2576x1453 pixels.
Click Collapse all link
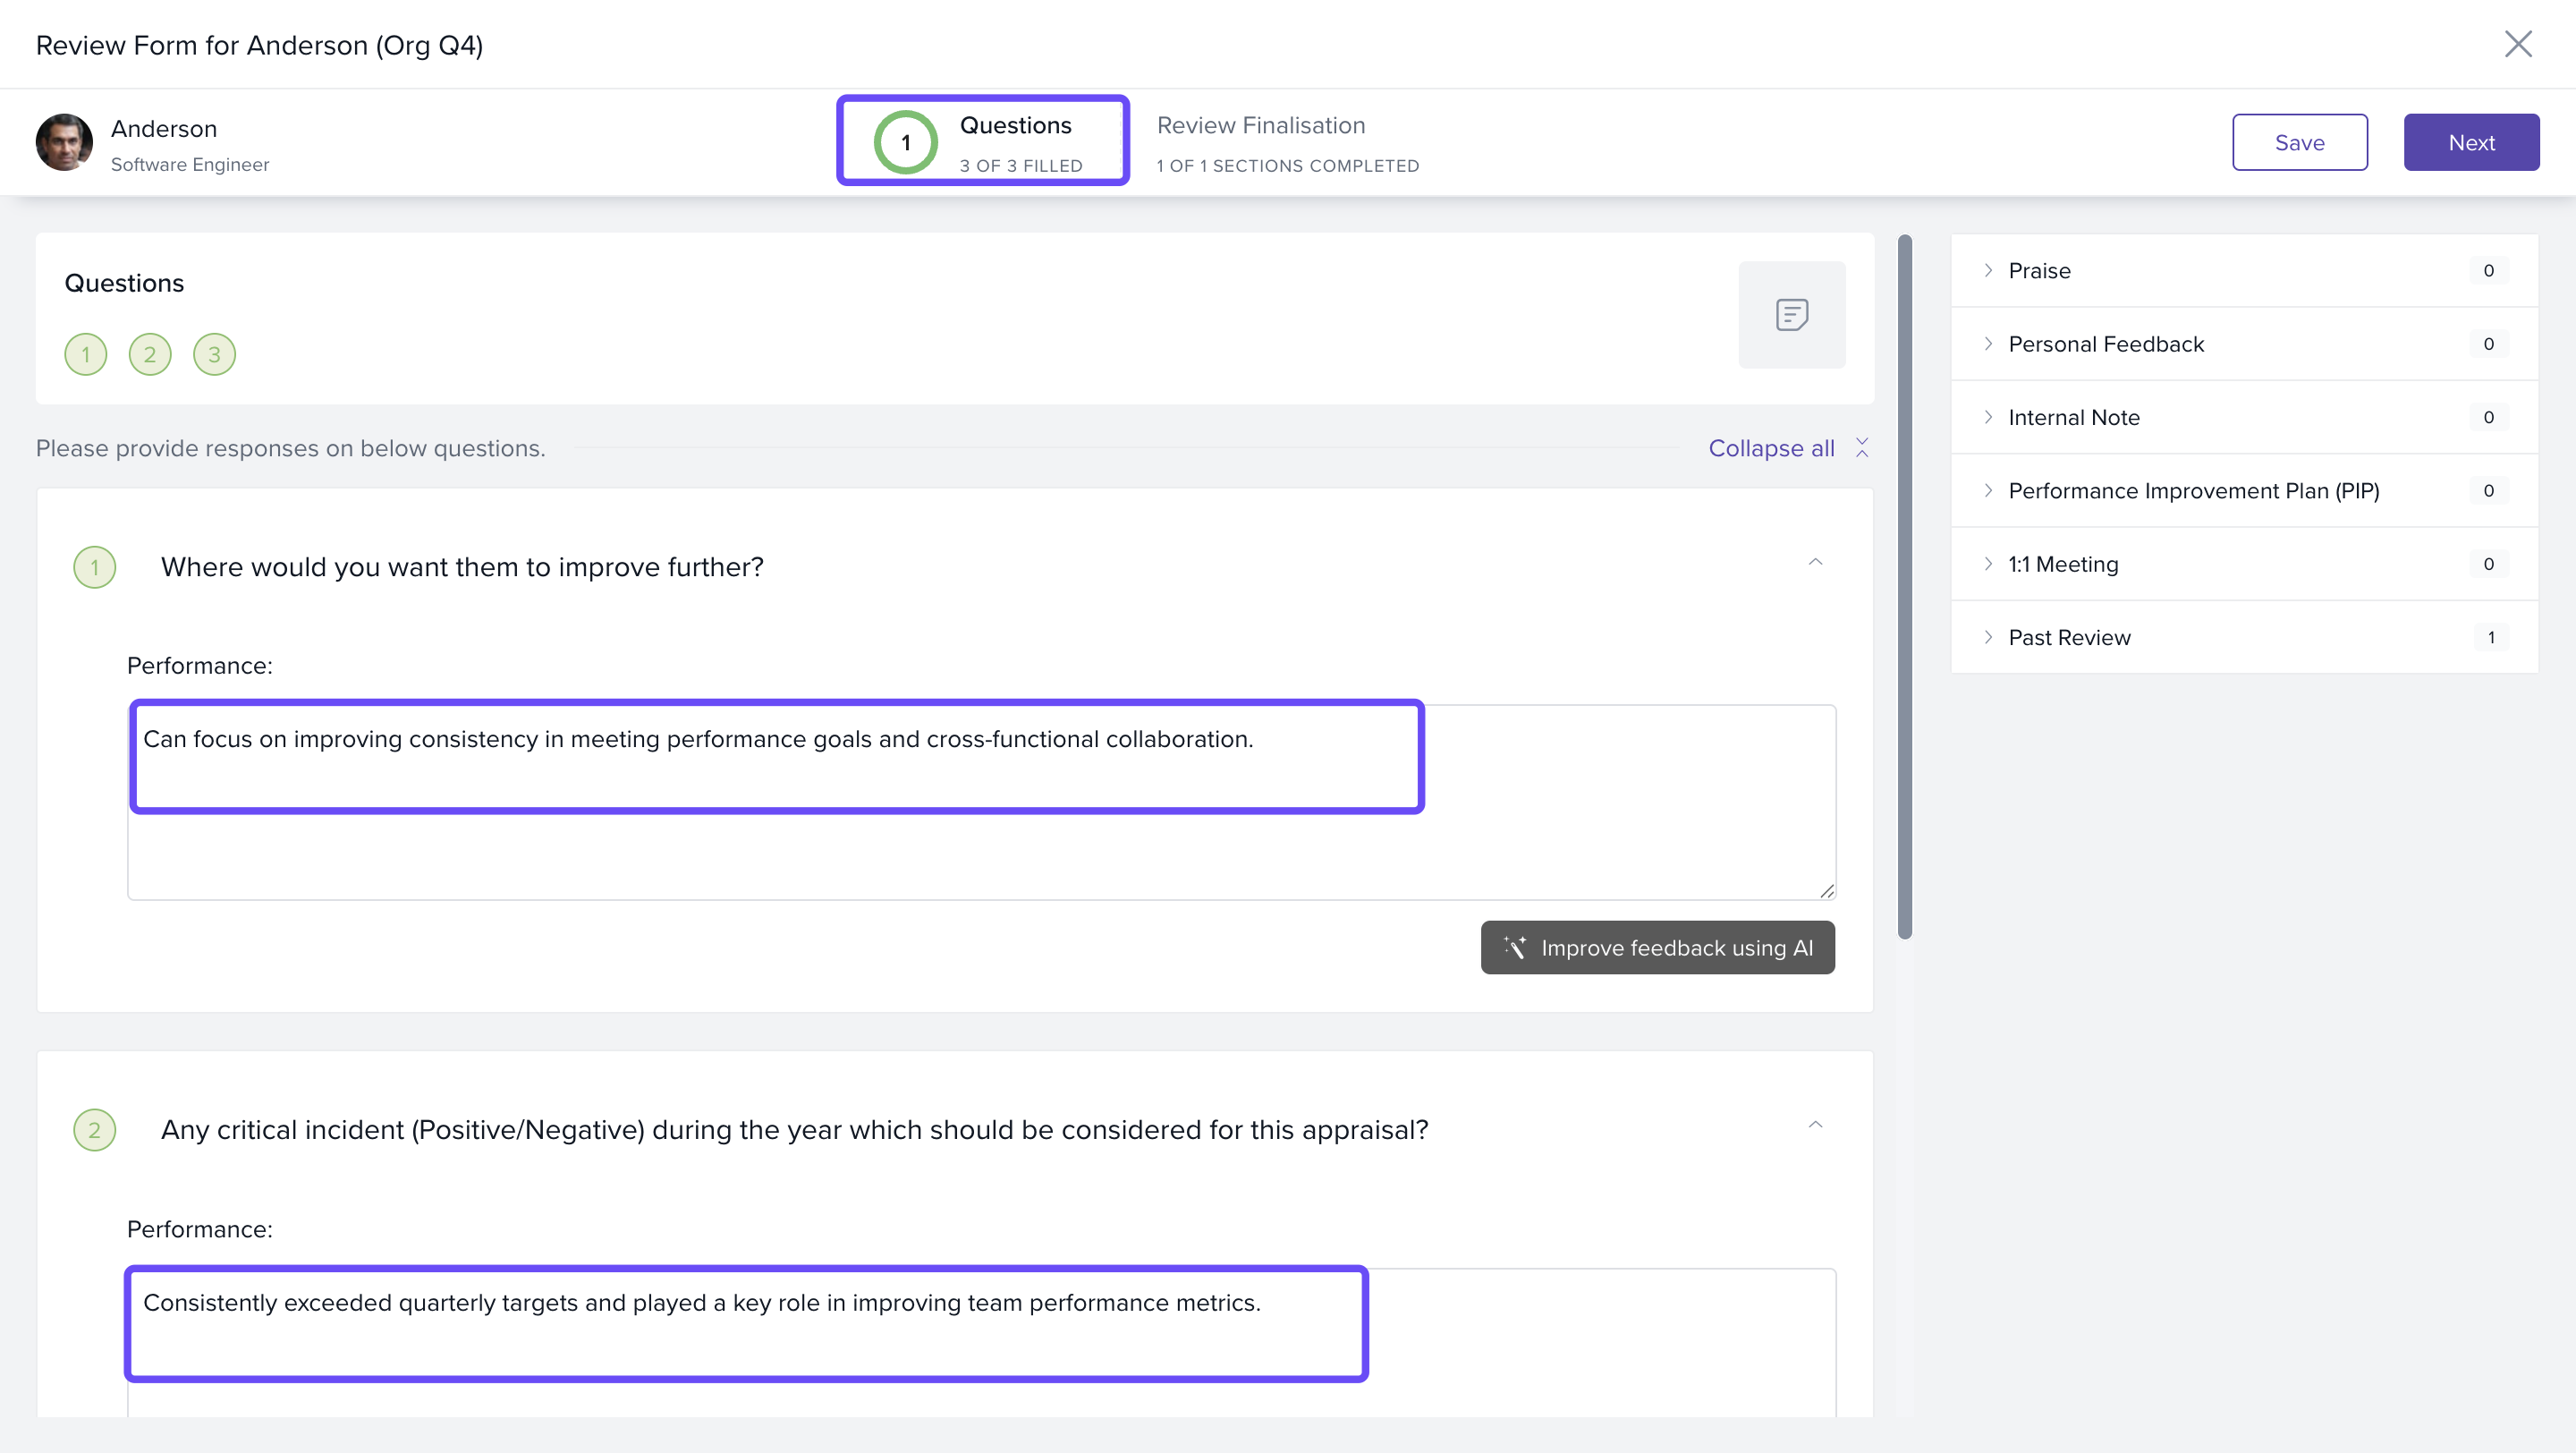coord(1771,448)
